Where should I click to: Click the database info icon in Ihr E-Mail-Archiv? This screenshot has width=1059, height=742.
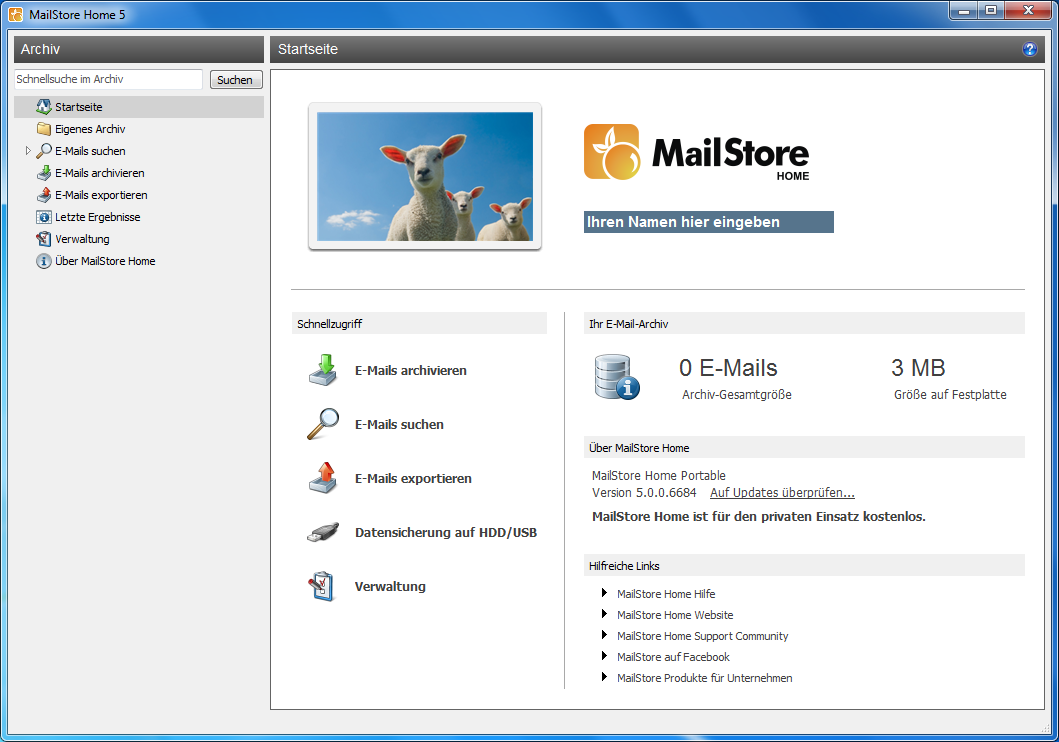(617, 377)
